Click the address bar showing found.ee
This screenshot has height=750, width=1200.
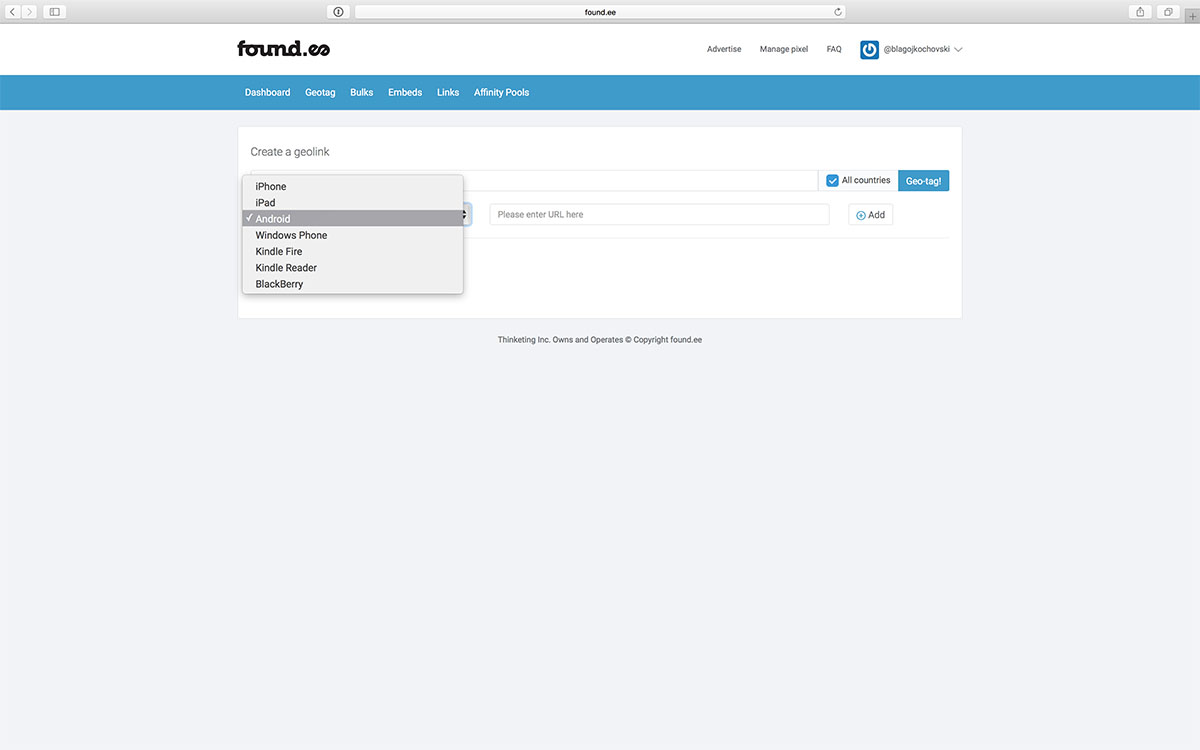click(x=600, y=12)
